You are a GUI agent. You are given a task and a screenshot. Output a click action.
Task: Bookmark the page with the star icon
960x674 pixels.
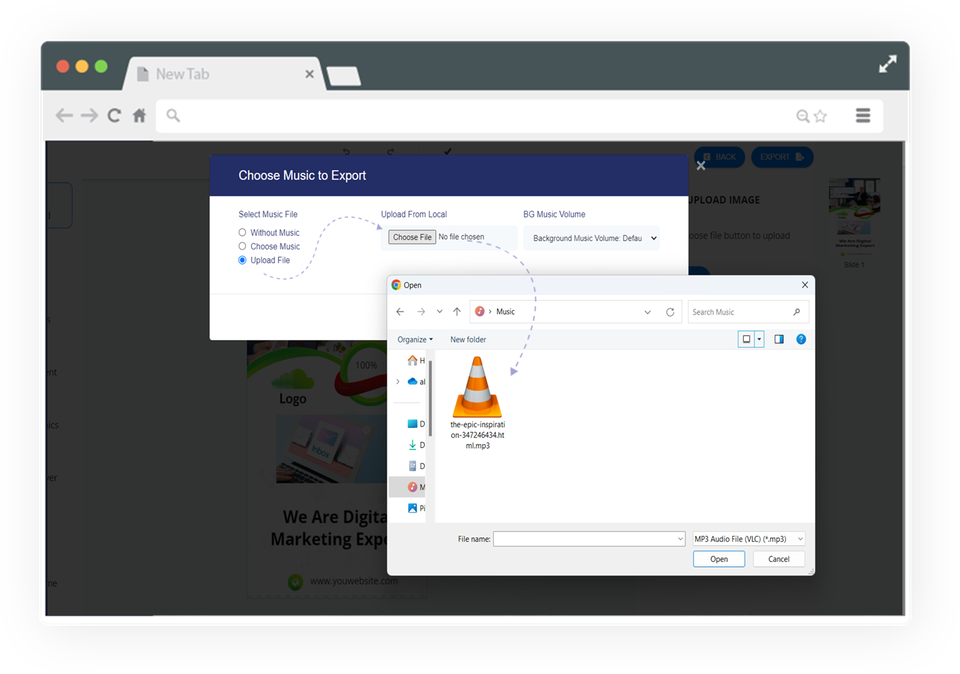(x=820, y=116)
